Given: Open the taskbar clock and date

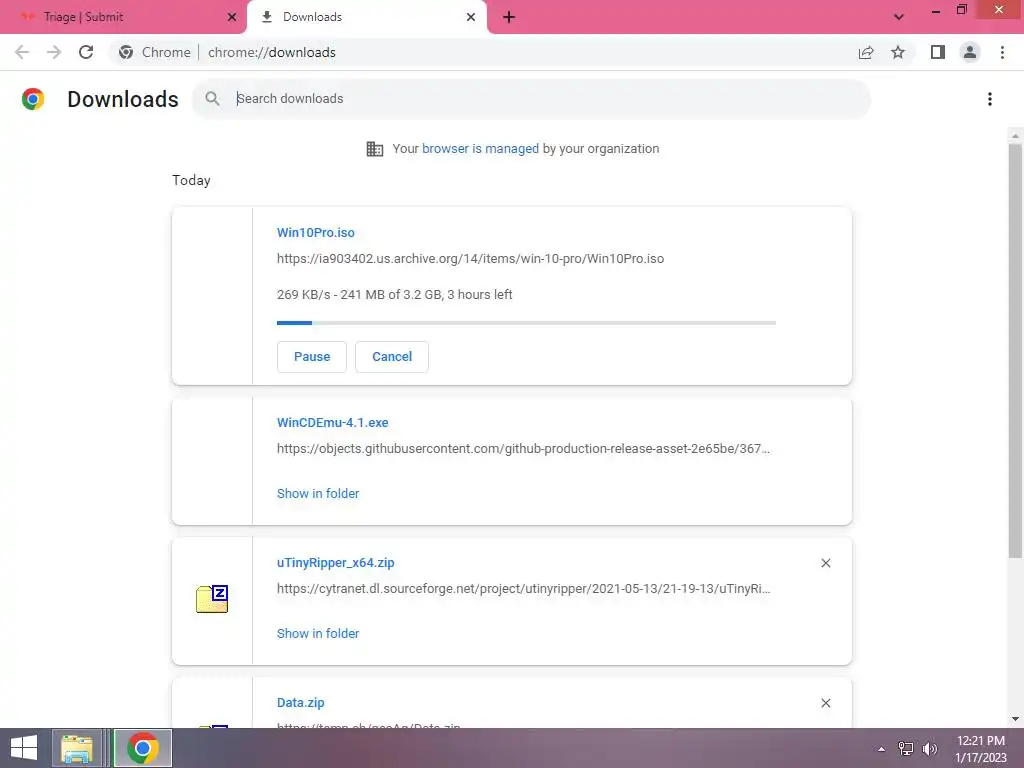Looking at the screenshot, I should pyautogui.click(x=981, y=749).
